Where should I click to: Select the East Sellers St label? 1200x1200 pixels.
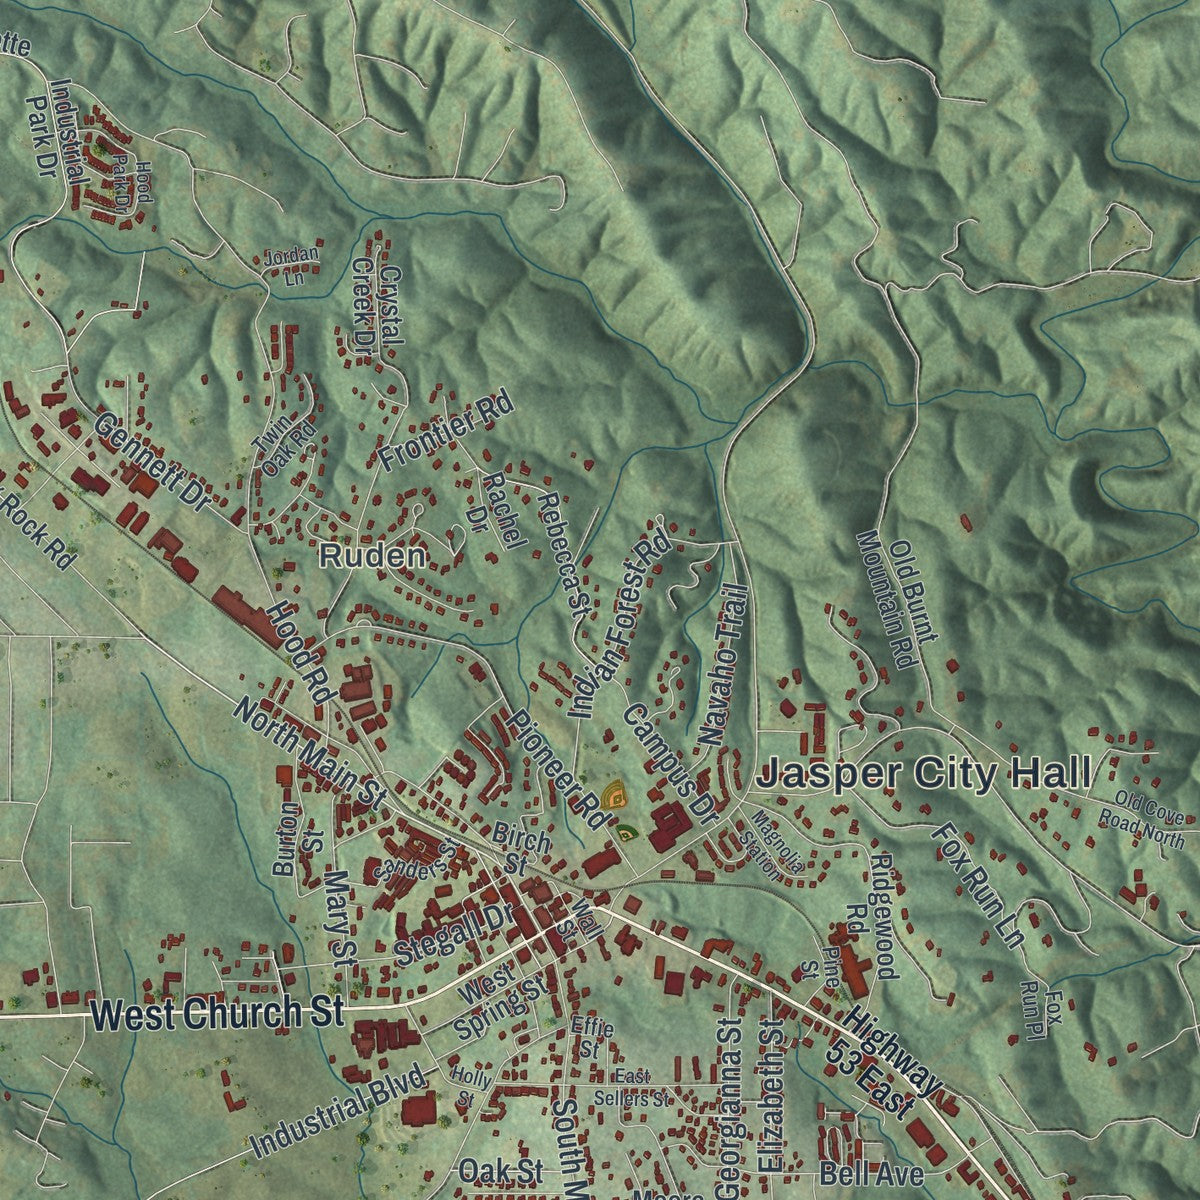[630, 1088]
